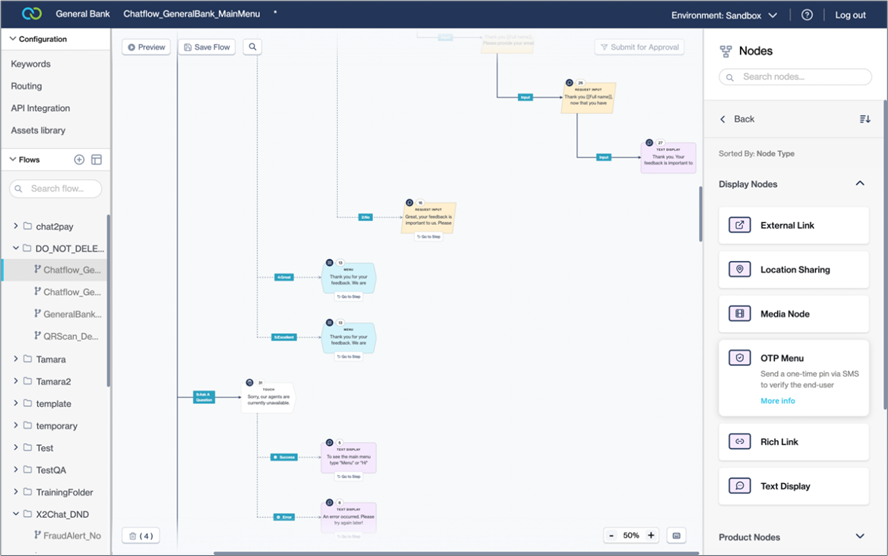
Task: Open the flow layout view icon beside Flows
Action: [x=97, y=160]
